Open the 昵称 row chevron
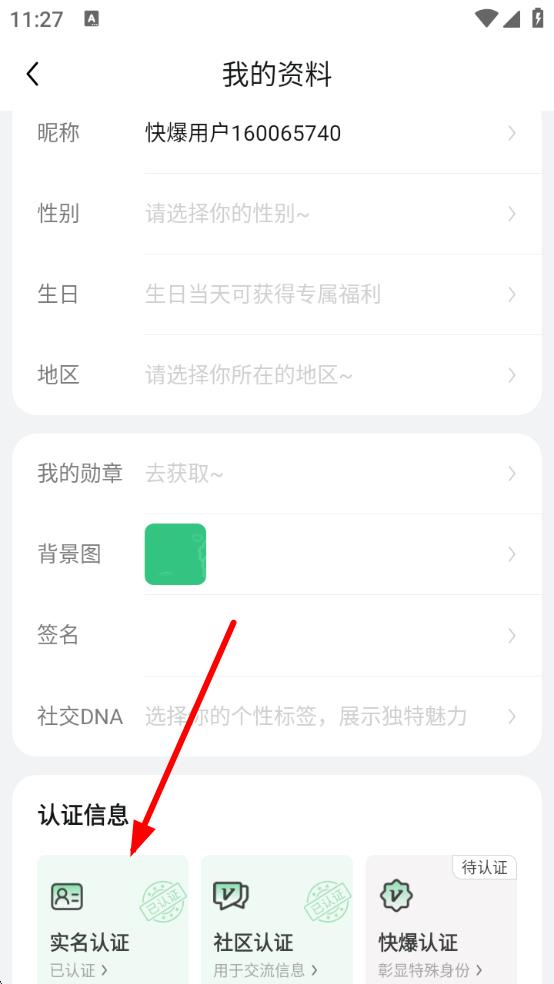 (x=512, y=133)
